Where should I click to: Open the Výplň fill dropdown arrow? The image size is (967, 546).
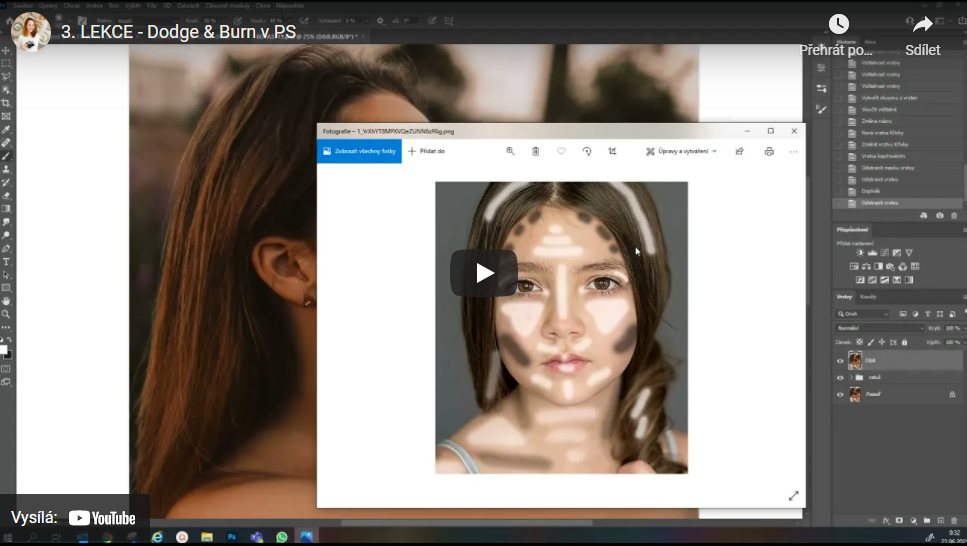(x=964, y=342)
